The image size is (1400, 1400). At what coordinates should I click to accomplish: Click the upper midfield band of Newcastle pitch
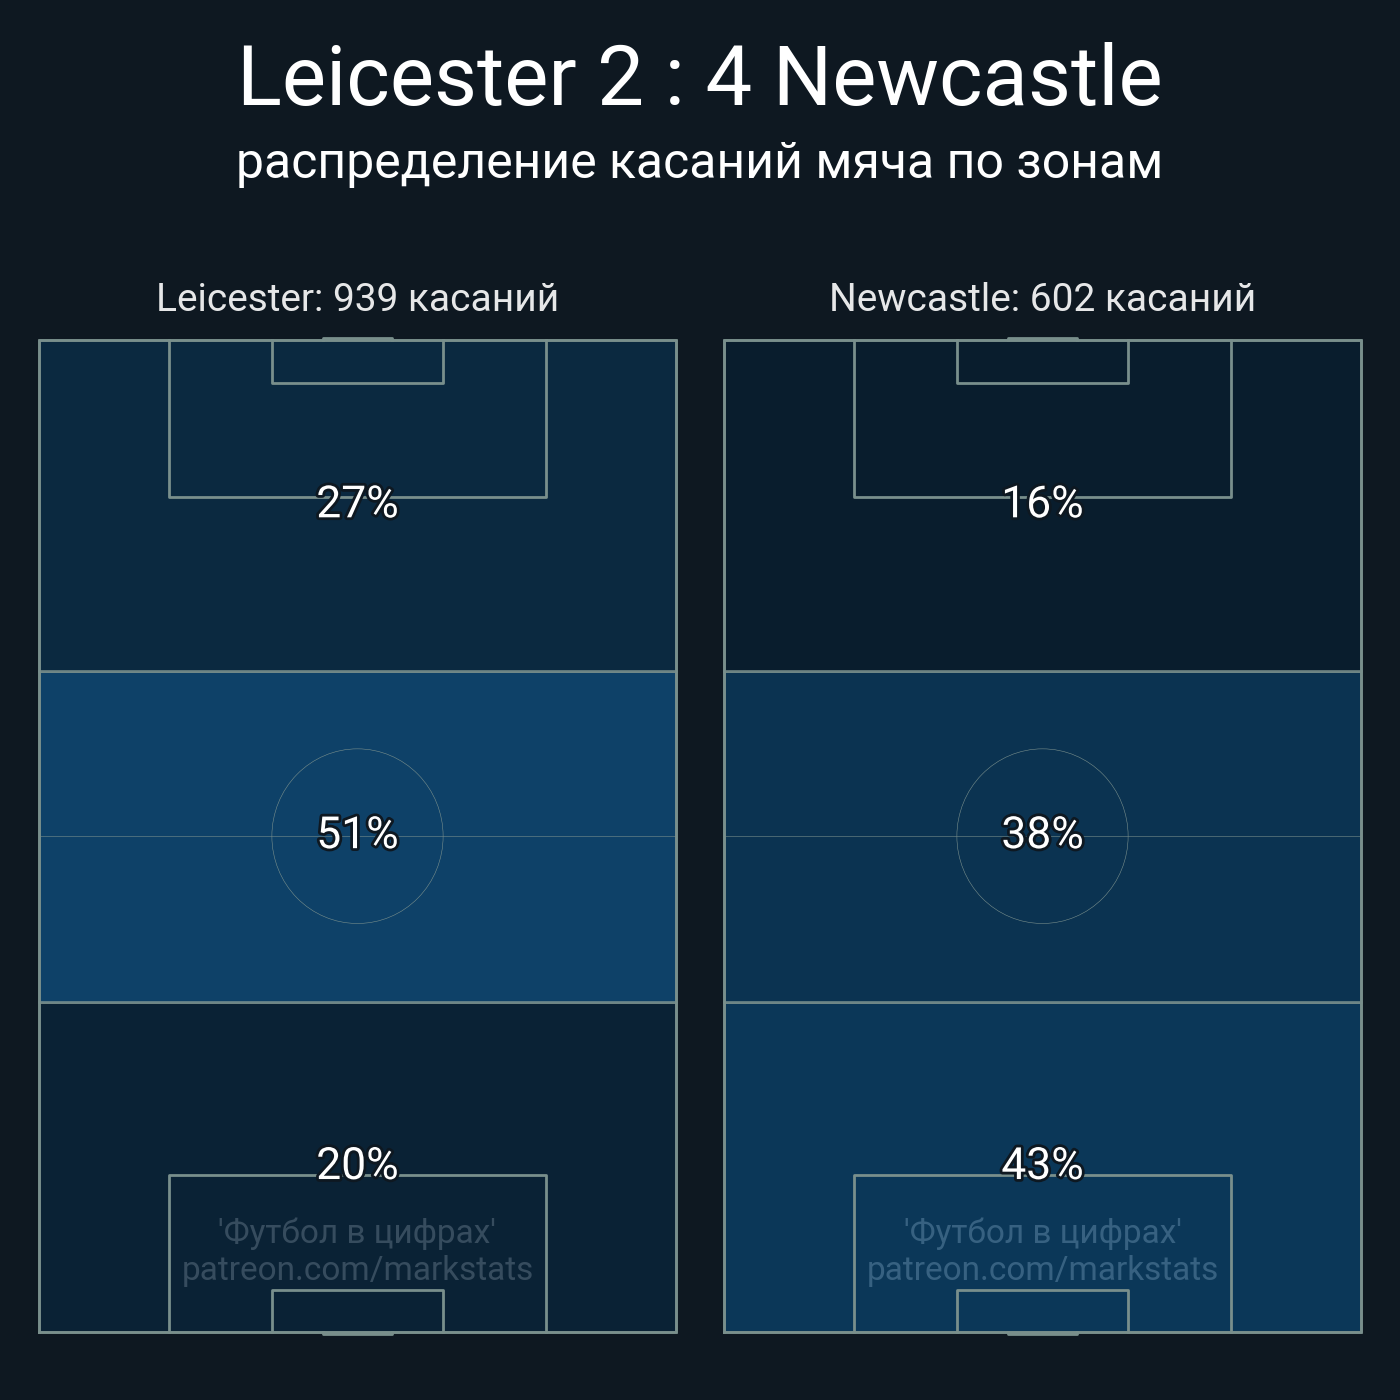(x=1043, y=754)
